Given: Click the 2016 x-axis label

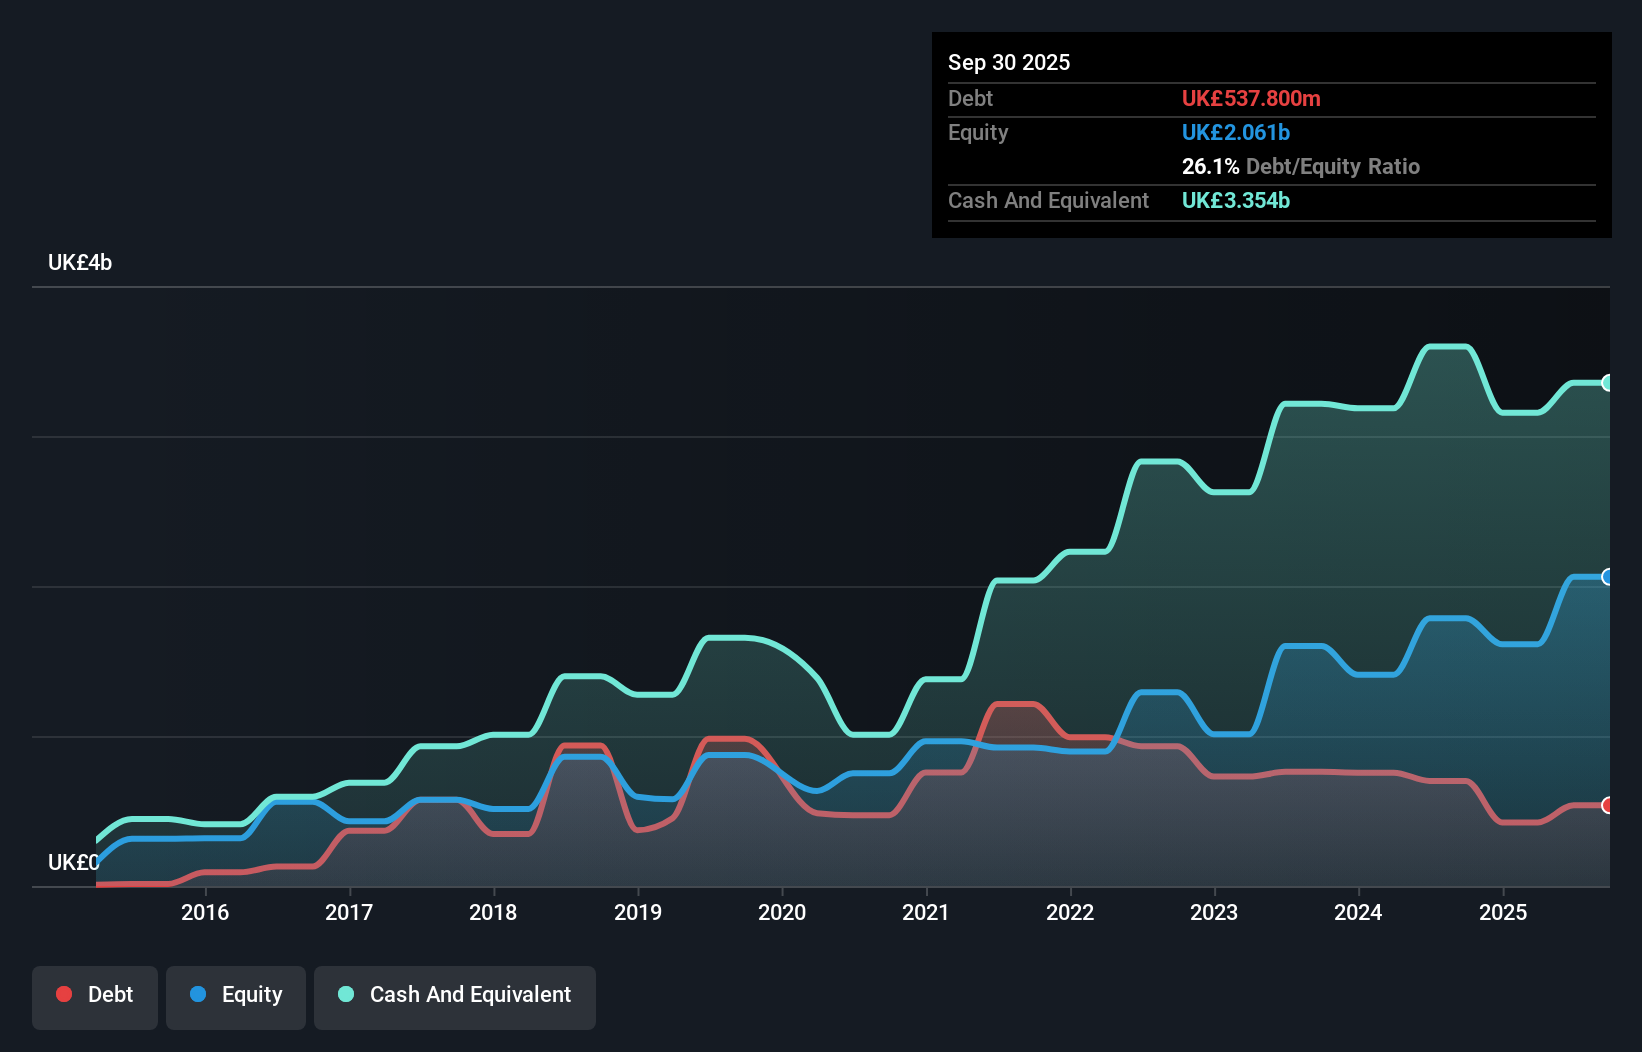Looking at the screenshot, I should (x=205, y=912).
